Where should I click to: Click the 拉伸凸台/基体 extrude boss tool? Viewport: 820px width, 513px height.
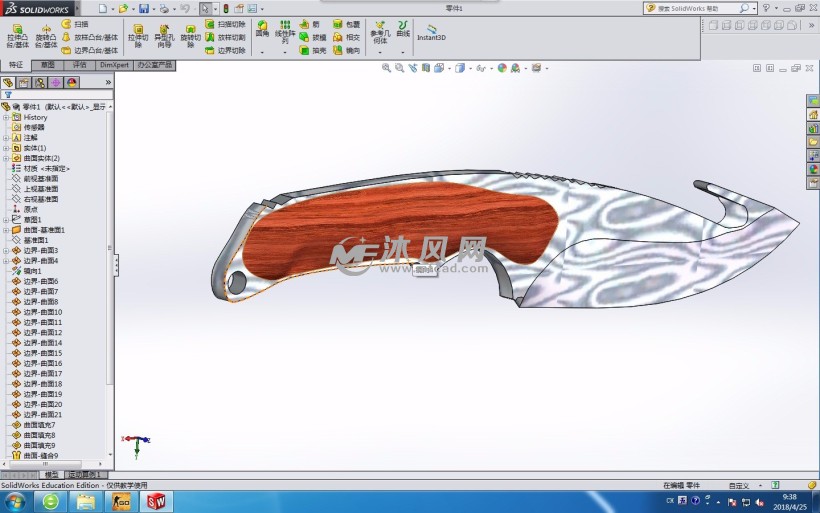tap(16, 35)
